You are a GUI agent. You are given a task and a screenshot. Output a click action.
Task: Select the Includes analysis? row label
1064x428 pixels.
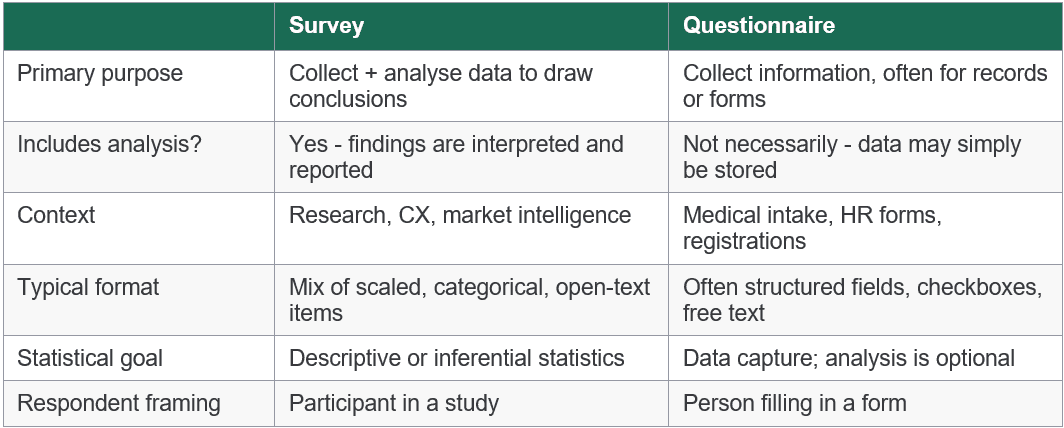pos(110,145)
